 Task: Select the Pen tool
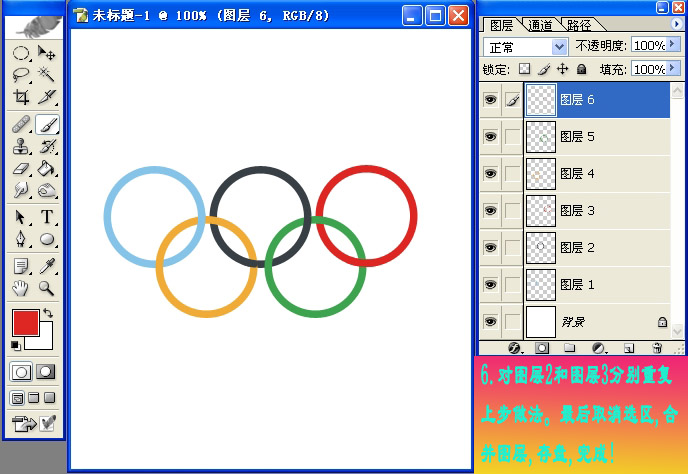[x=21, y=239]
